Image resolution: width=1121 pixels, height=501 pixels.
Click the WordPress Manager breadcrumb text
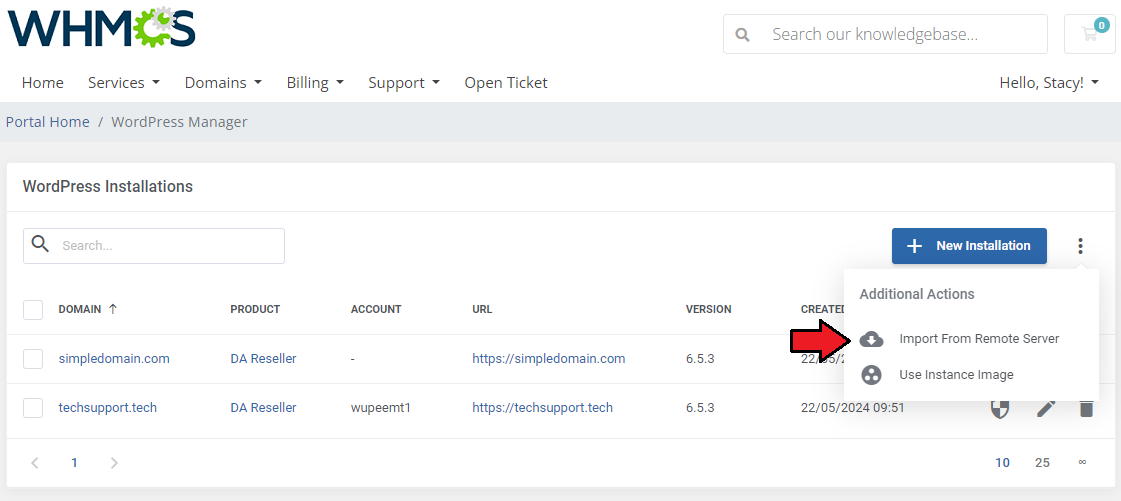[x=179, y=122]
